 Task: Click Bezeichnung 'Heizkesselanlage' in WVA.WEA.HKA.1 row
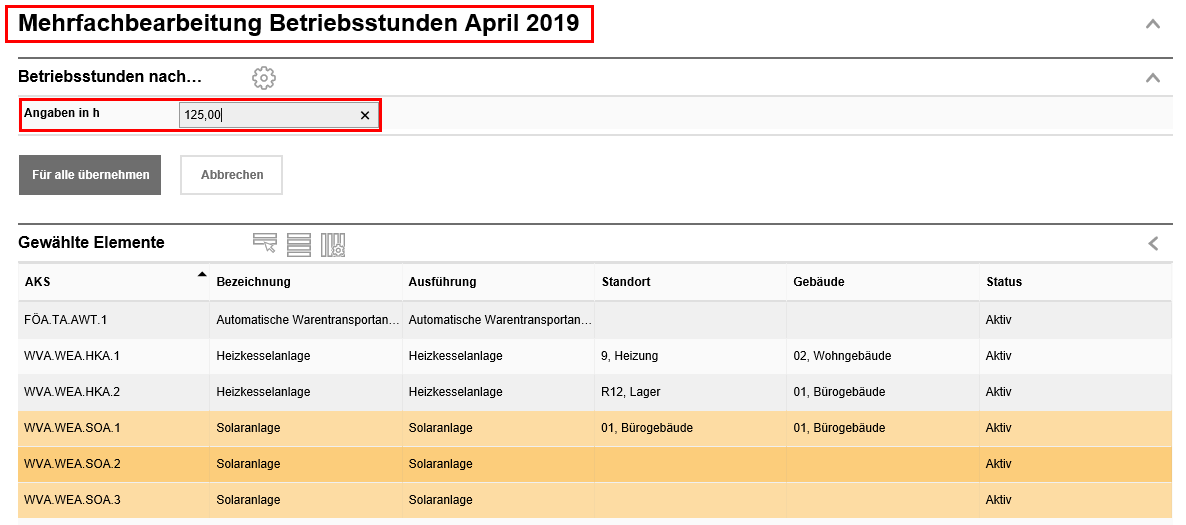[263, 356]
